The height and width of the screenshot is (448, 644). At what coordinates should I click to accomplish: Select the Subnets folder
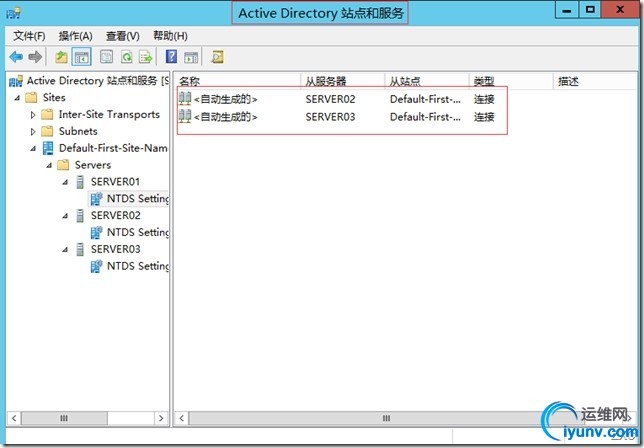[x=78, y=131]
